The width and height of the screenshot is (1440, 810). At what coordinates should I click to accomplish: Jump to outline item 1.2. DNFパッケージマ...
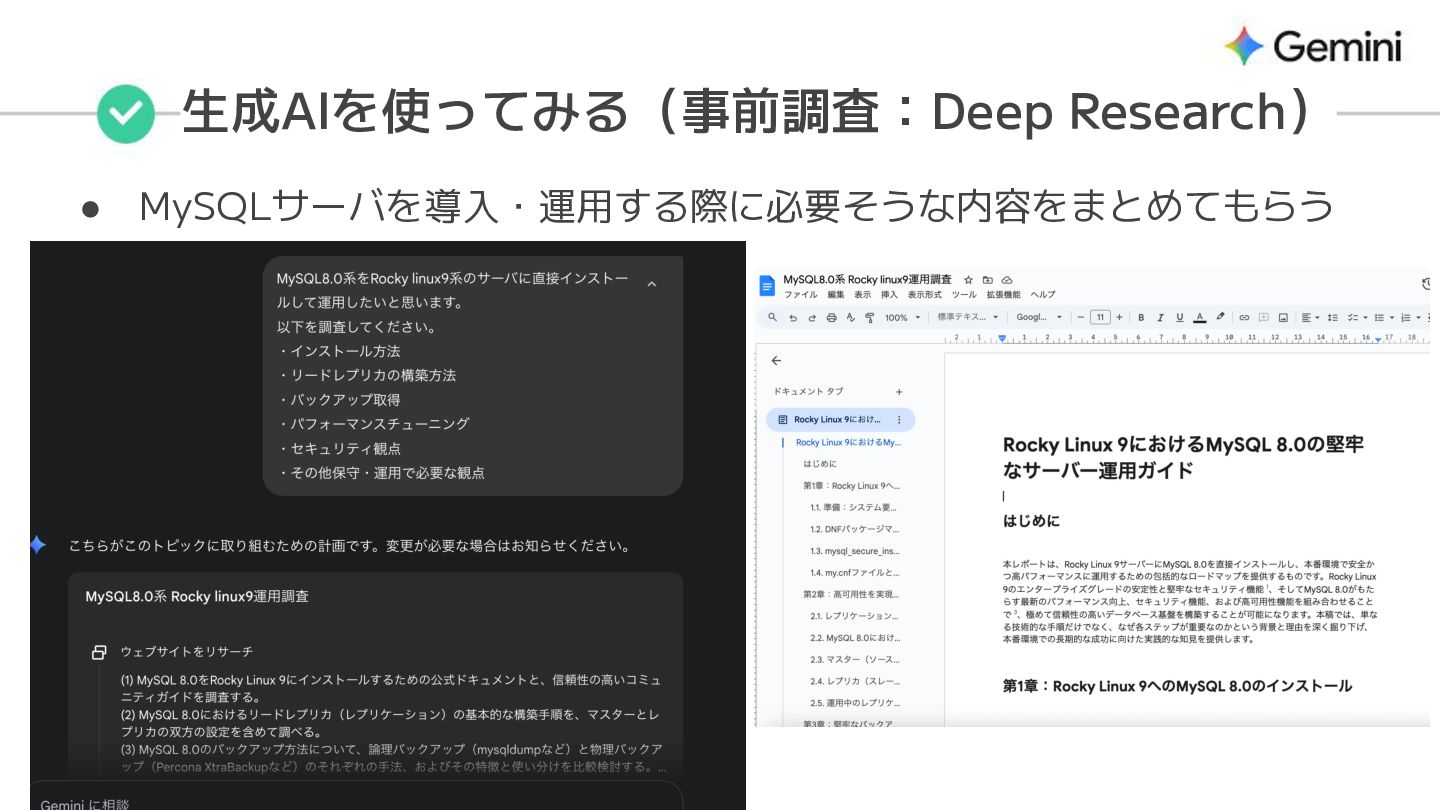tap(855, 529)
